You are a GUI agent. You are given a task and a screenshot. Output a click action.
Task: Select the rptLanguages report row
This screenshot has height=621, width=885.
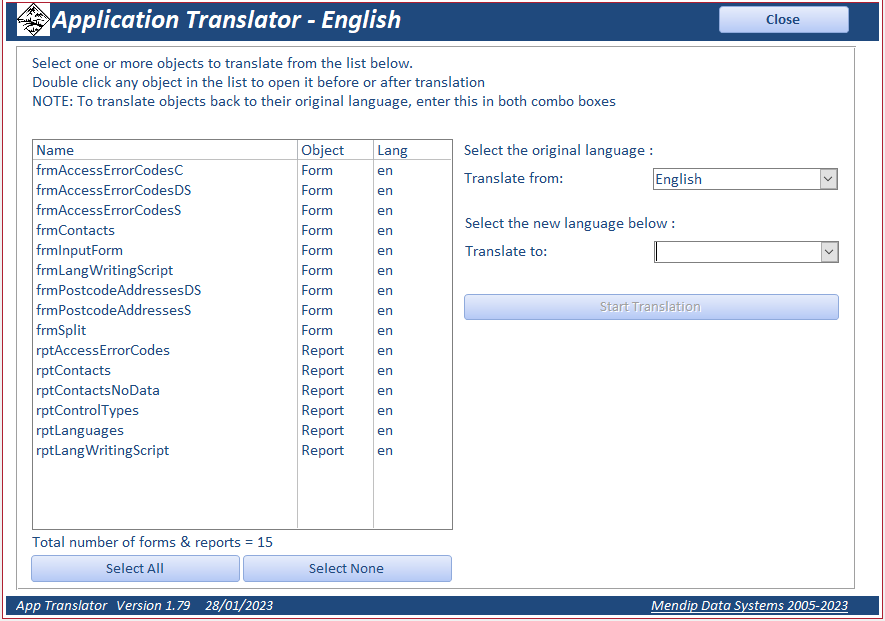(x=242, y=431)
